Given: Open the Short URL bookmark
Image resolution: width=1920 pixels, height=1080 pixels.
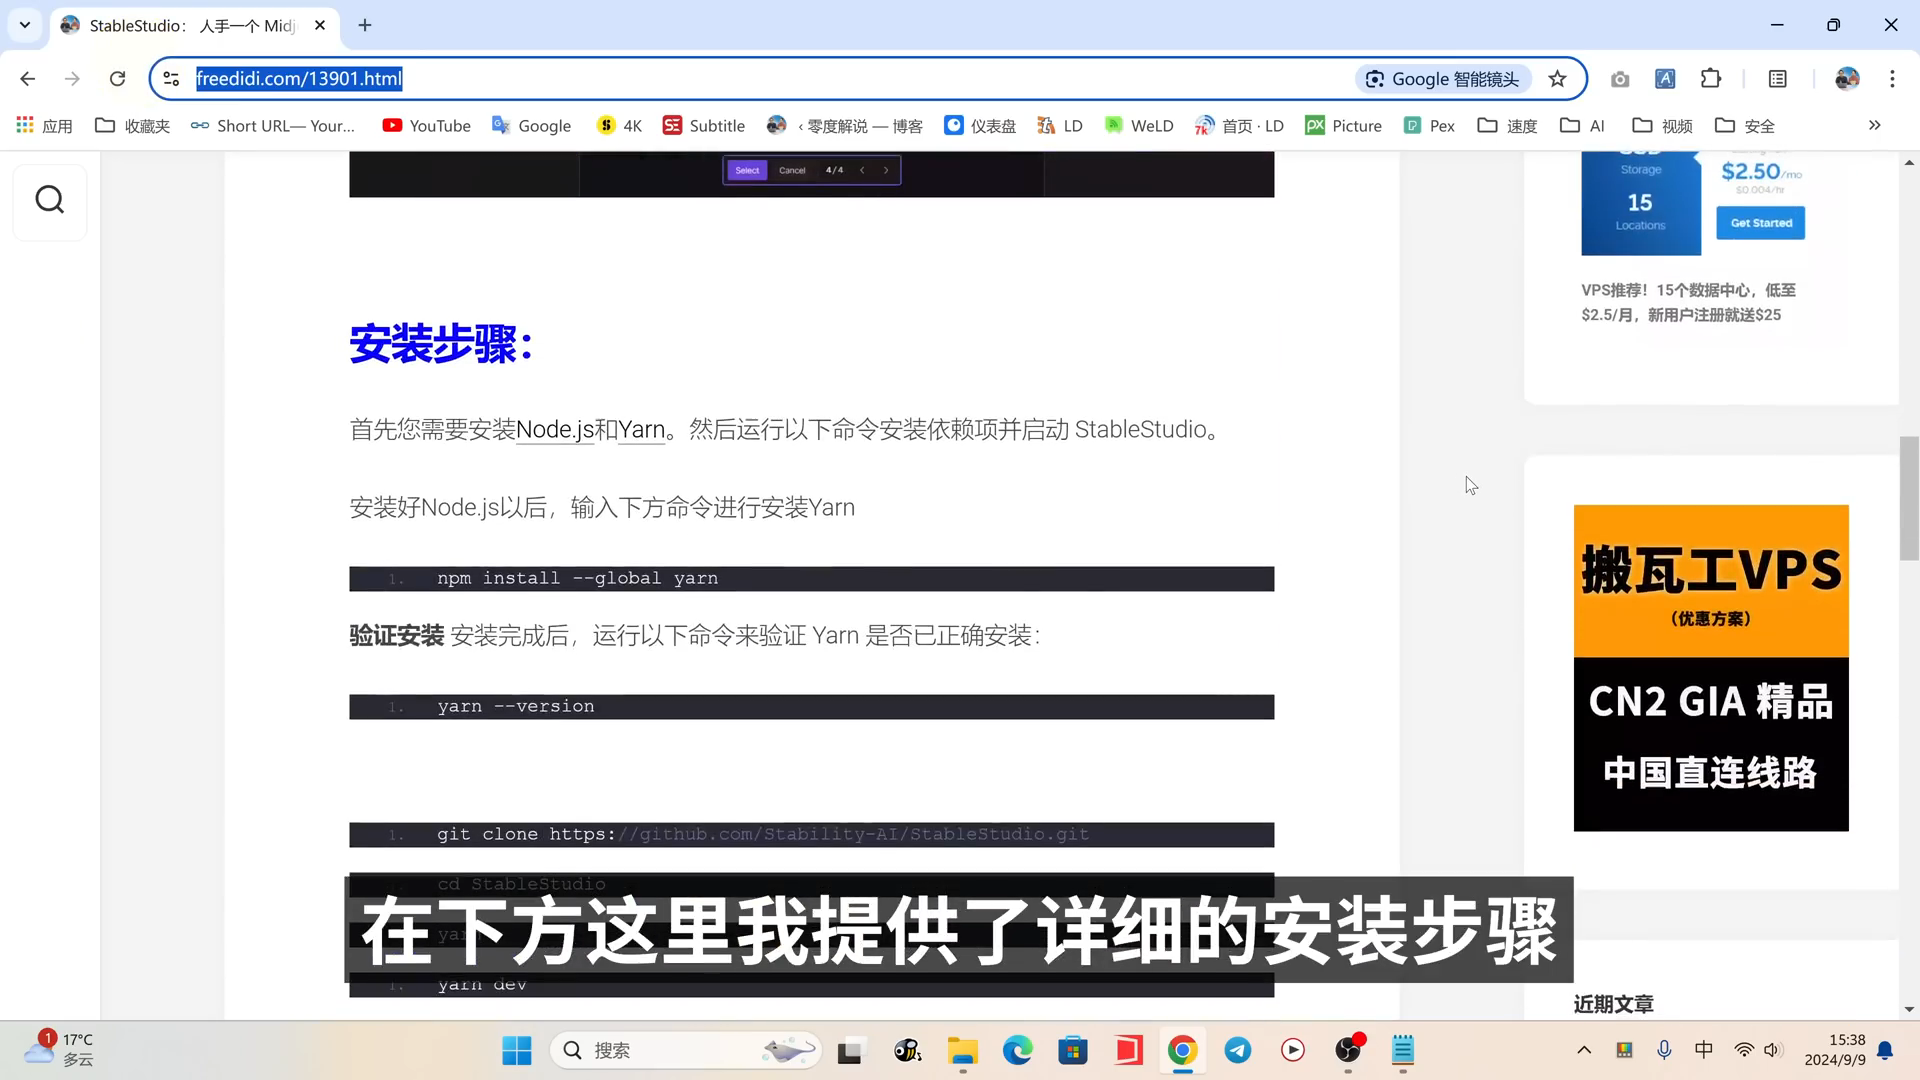Looking at the screenshot, I should tap(273, 125).
